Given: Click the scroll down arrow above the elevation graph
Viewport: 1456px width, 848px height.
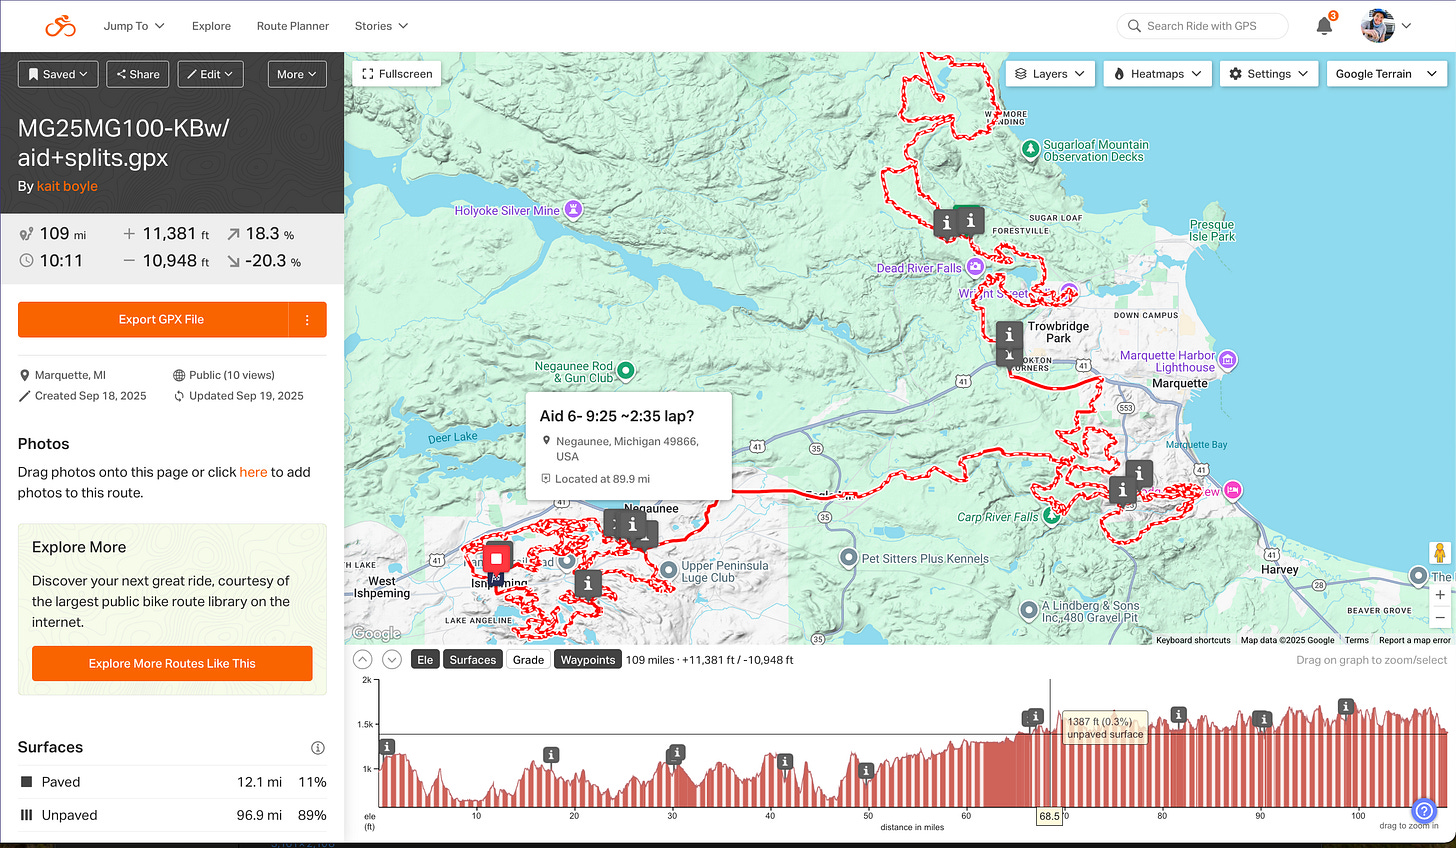Looking at the screenshot, I should click(x=392, y=659).
